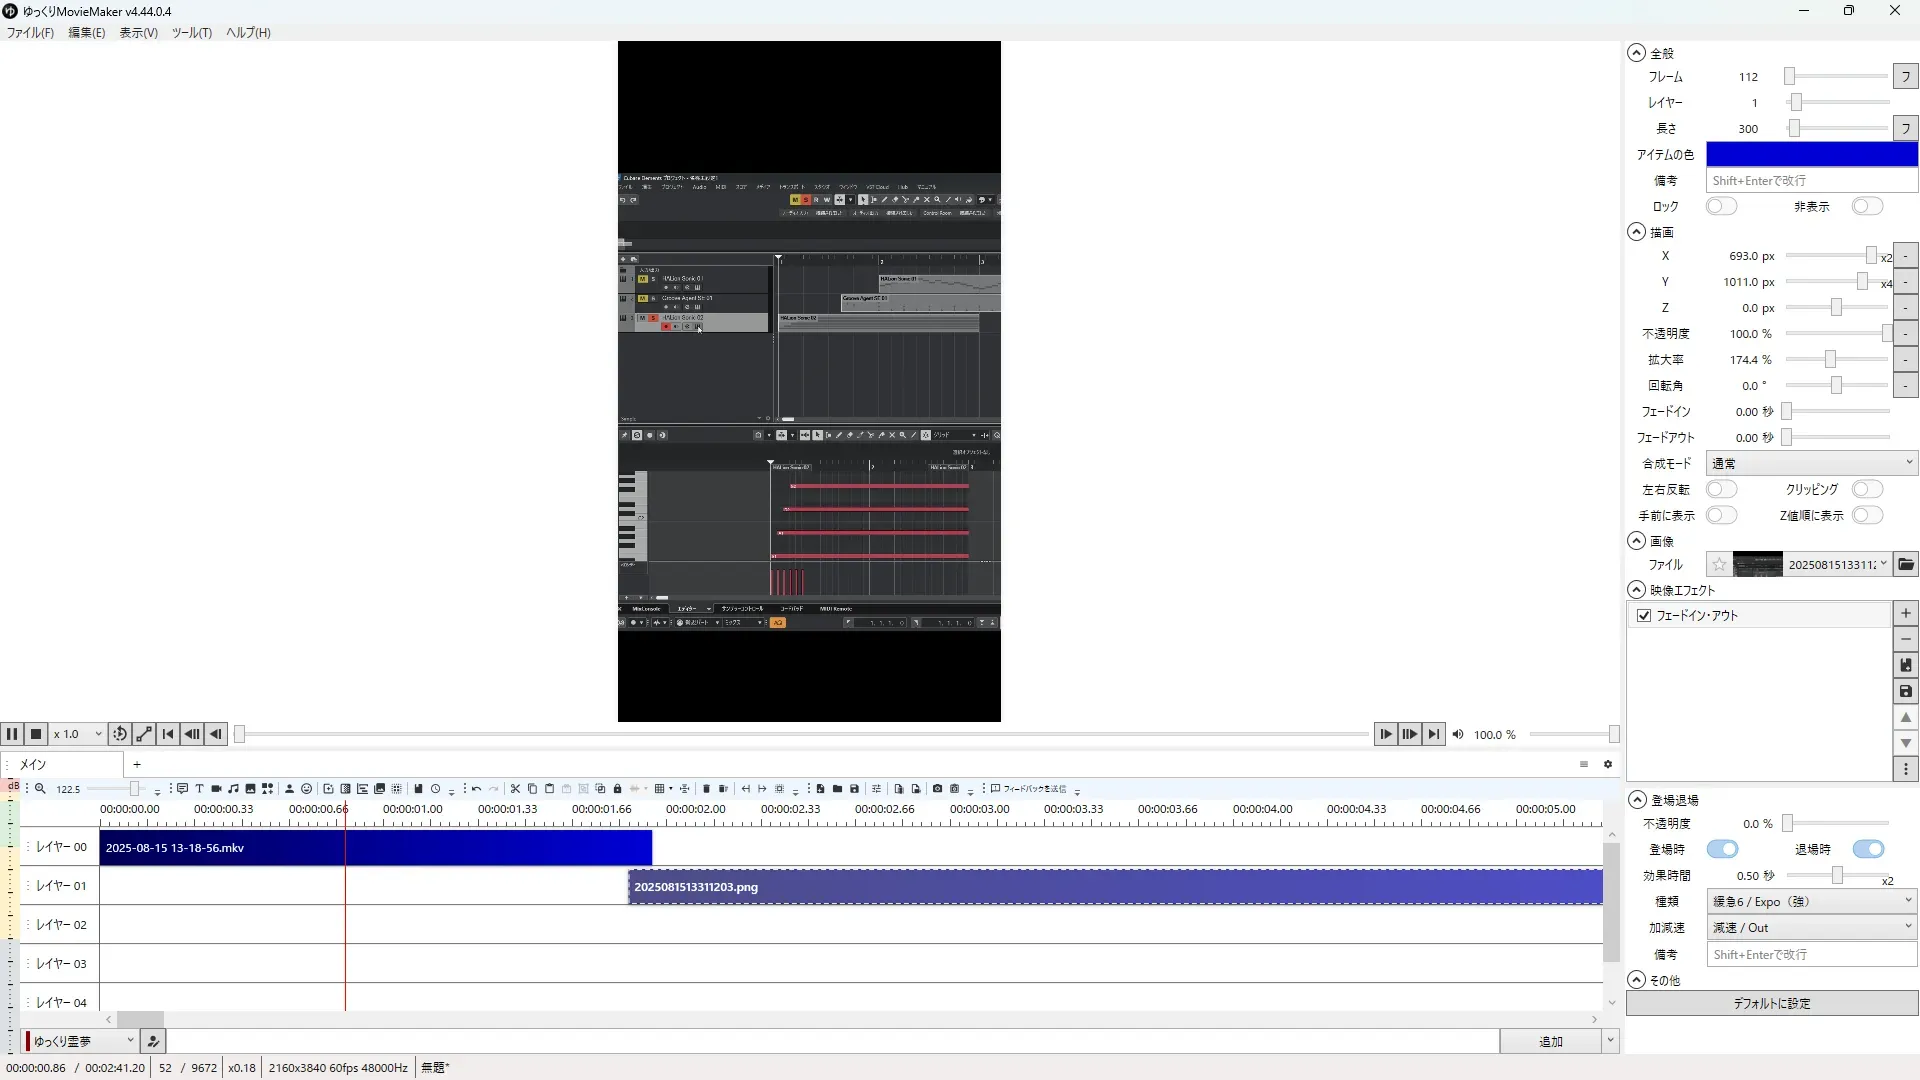Click the add audio item music note icon
The height and width of the screenshot is (1080, 1920).
tap(233, 789)
